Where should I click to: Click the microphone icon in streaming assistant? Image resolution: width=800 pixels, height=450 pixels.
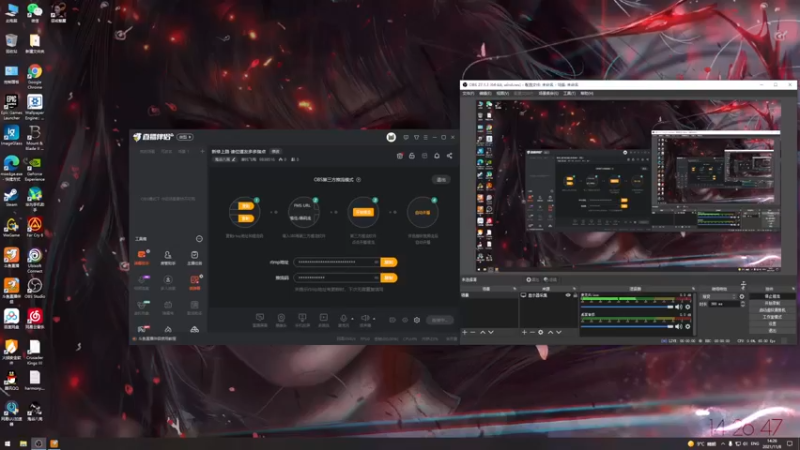pos(344,318)
